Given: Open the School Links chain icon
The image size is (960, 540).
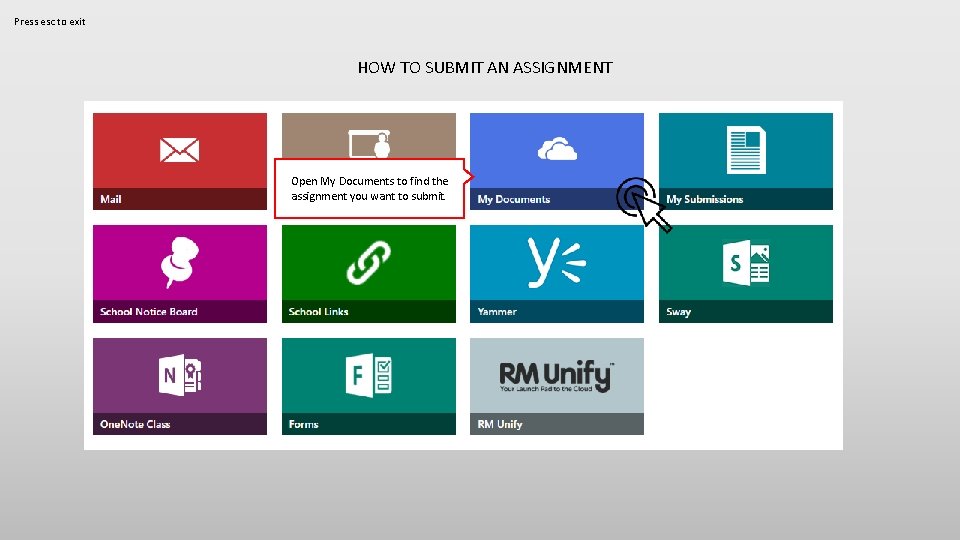Looking at the screenshot, I should tap(369, 263).
